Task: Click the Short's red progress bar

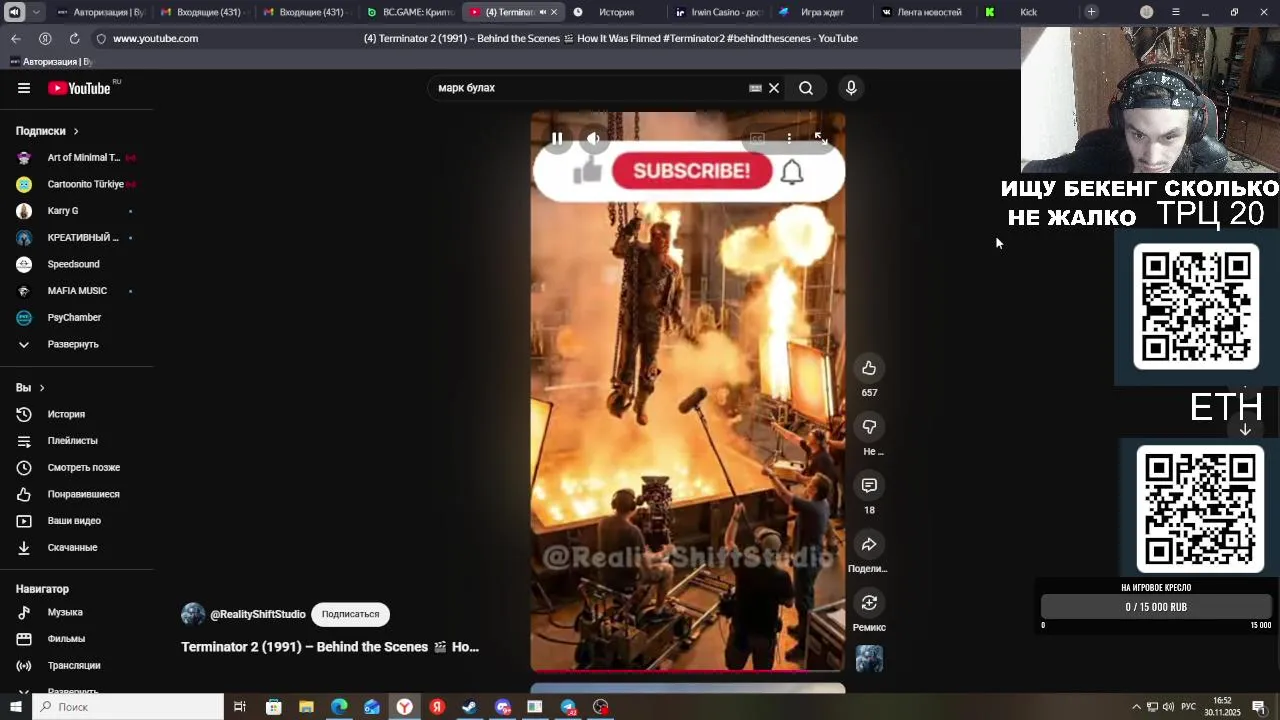Action: 688,670
